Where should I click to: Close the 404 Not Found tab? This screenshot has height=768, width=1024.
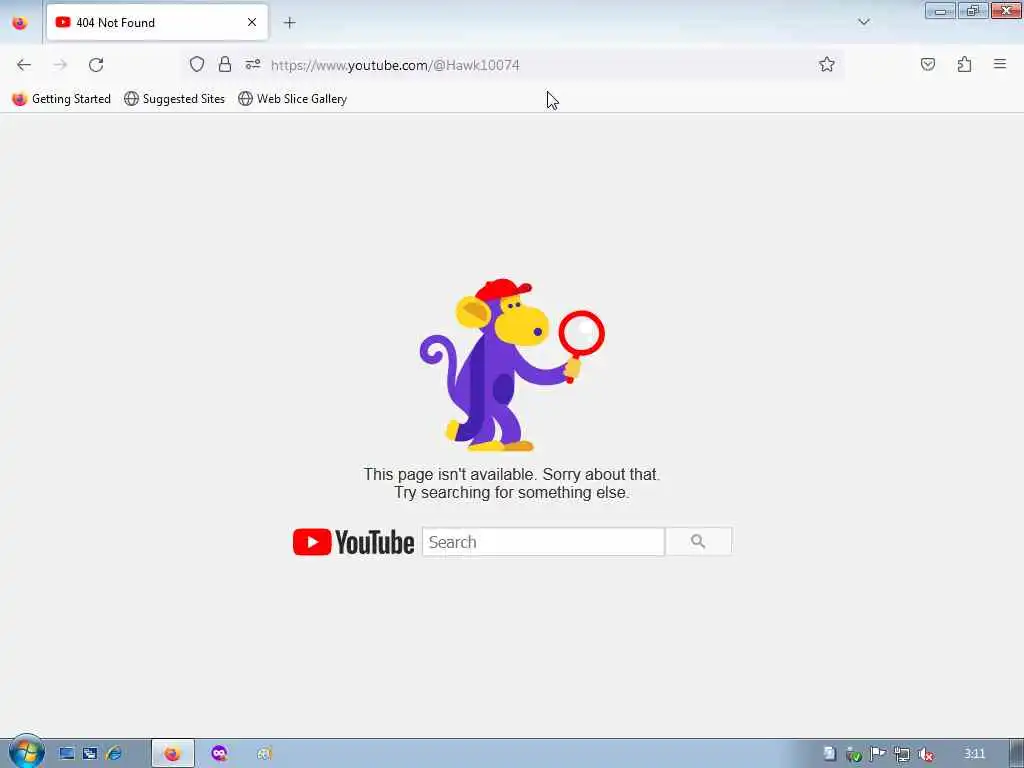[x=252, y=22]
